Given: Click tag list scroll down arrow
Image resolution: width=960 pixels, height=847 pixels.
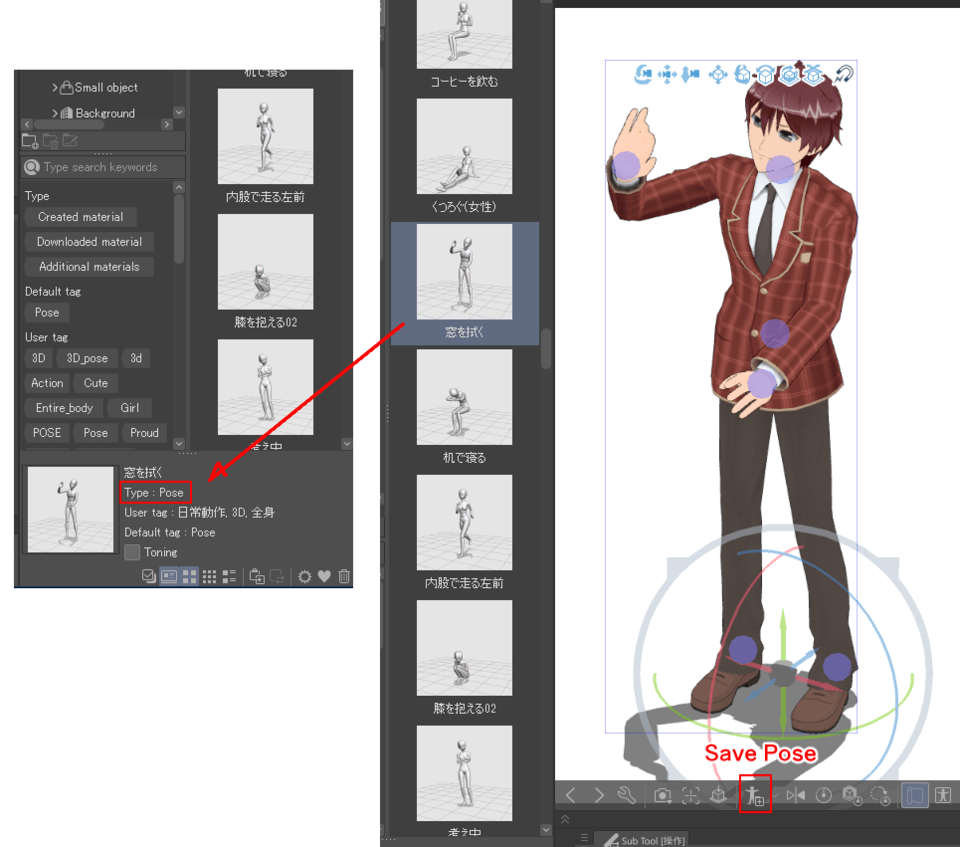Looking at the screenshot, I should 179,443.
